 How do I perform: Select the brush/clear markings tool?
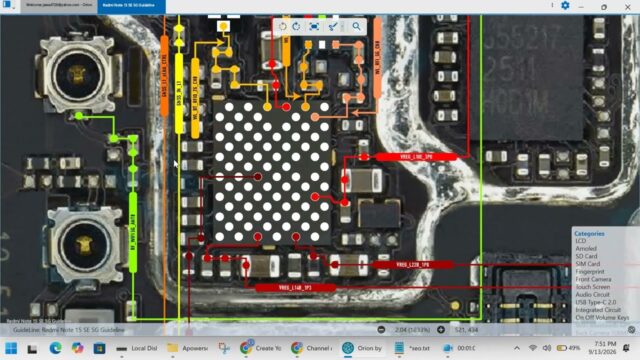(x=333, y=27)
